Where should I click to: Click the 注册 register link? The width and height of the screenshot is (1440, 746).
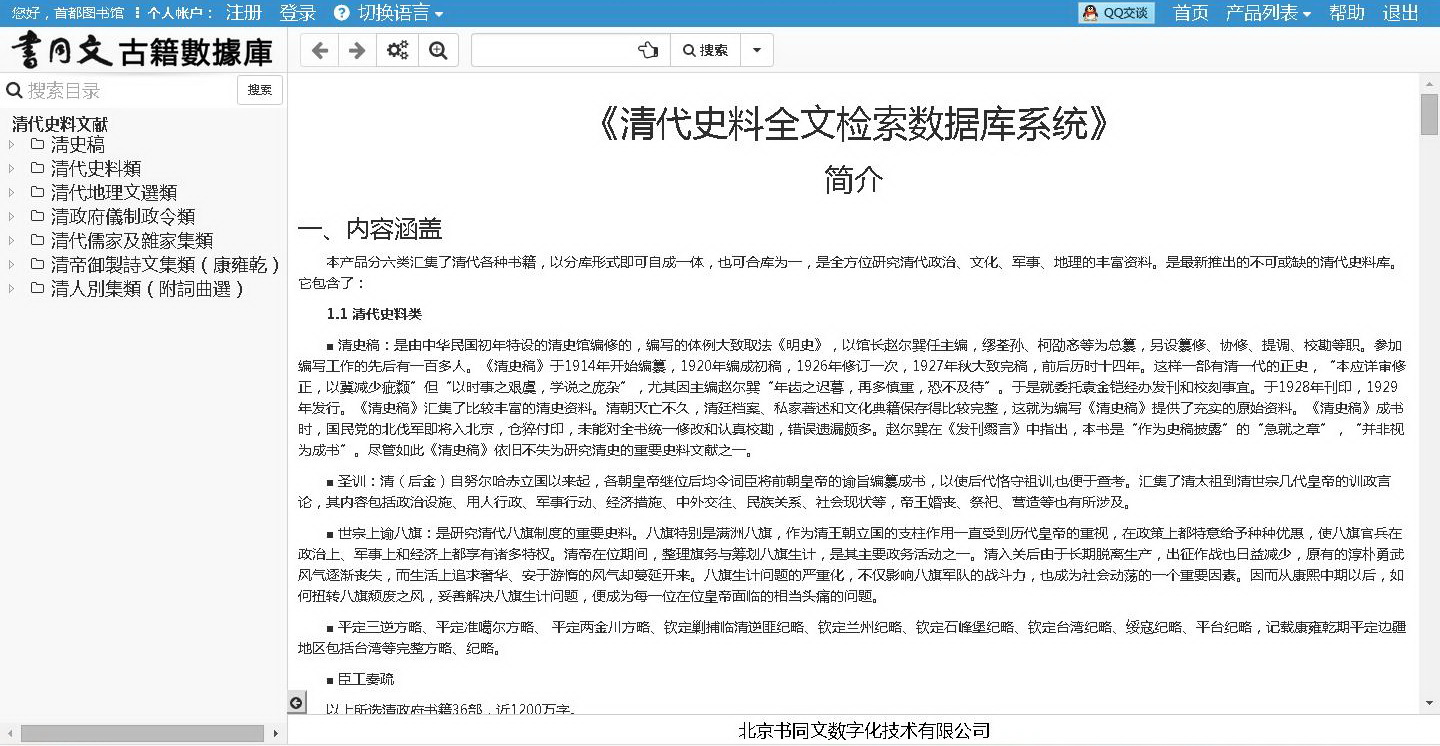tap(244, 13)
